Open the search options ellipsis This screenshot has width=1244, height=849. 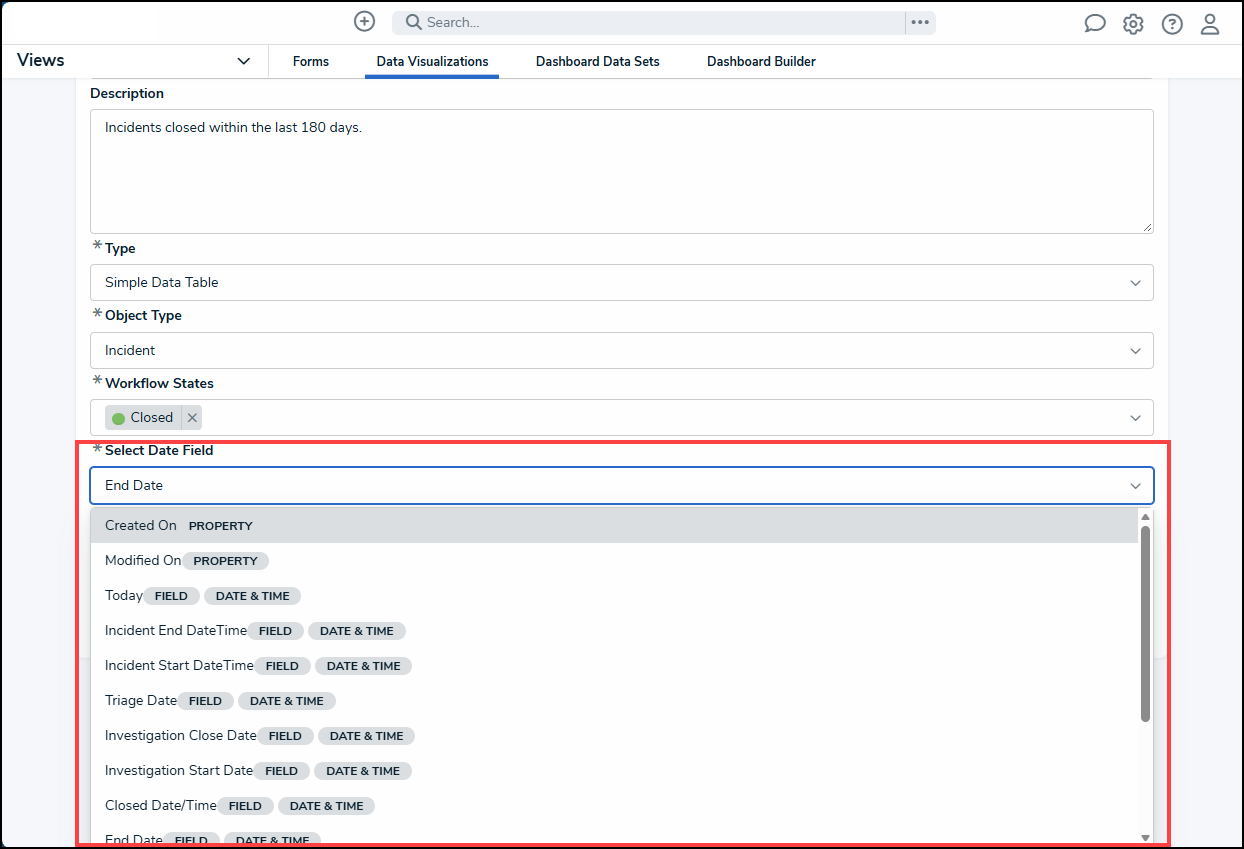click(920, 22)
